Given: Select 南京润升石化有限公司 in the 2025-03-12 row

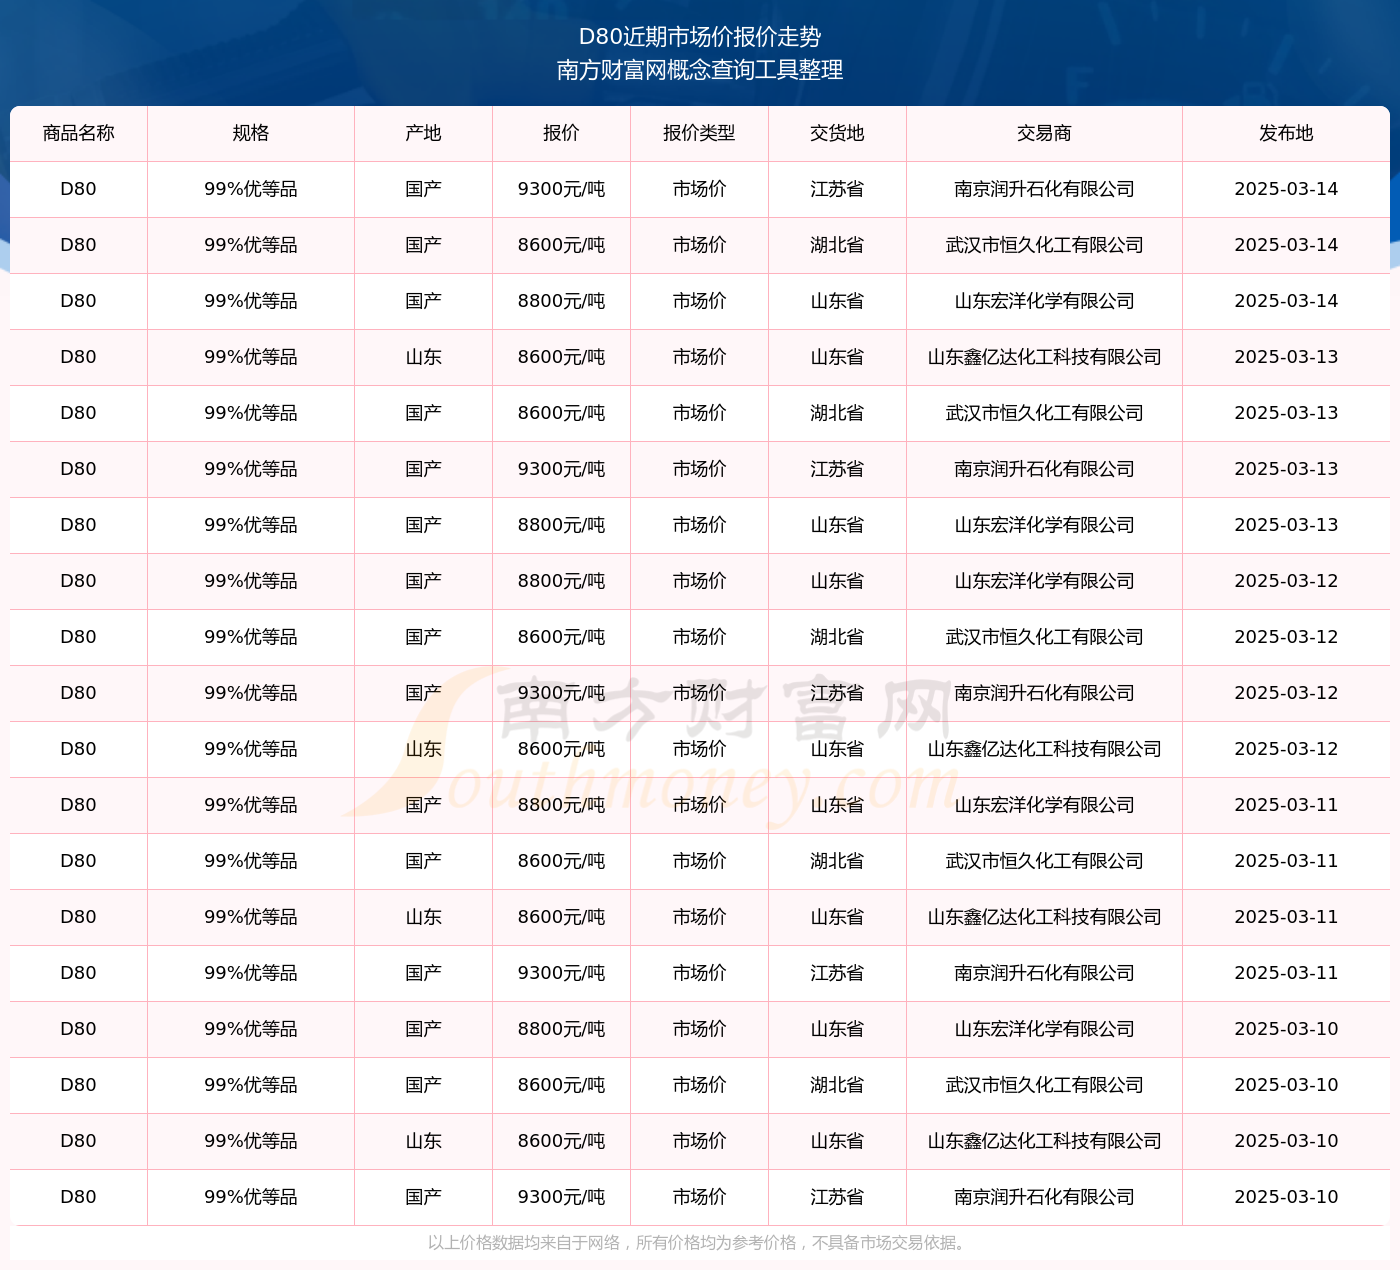Looking at the screenshot, I should coord(1044,693).
